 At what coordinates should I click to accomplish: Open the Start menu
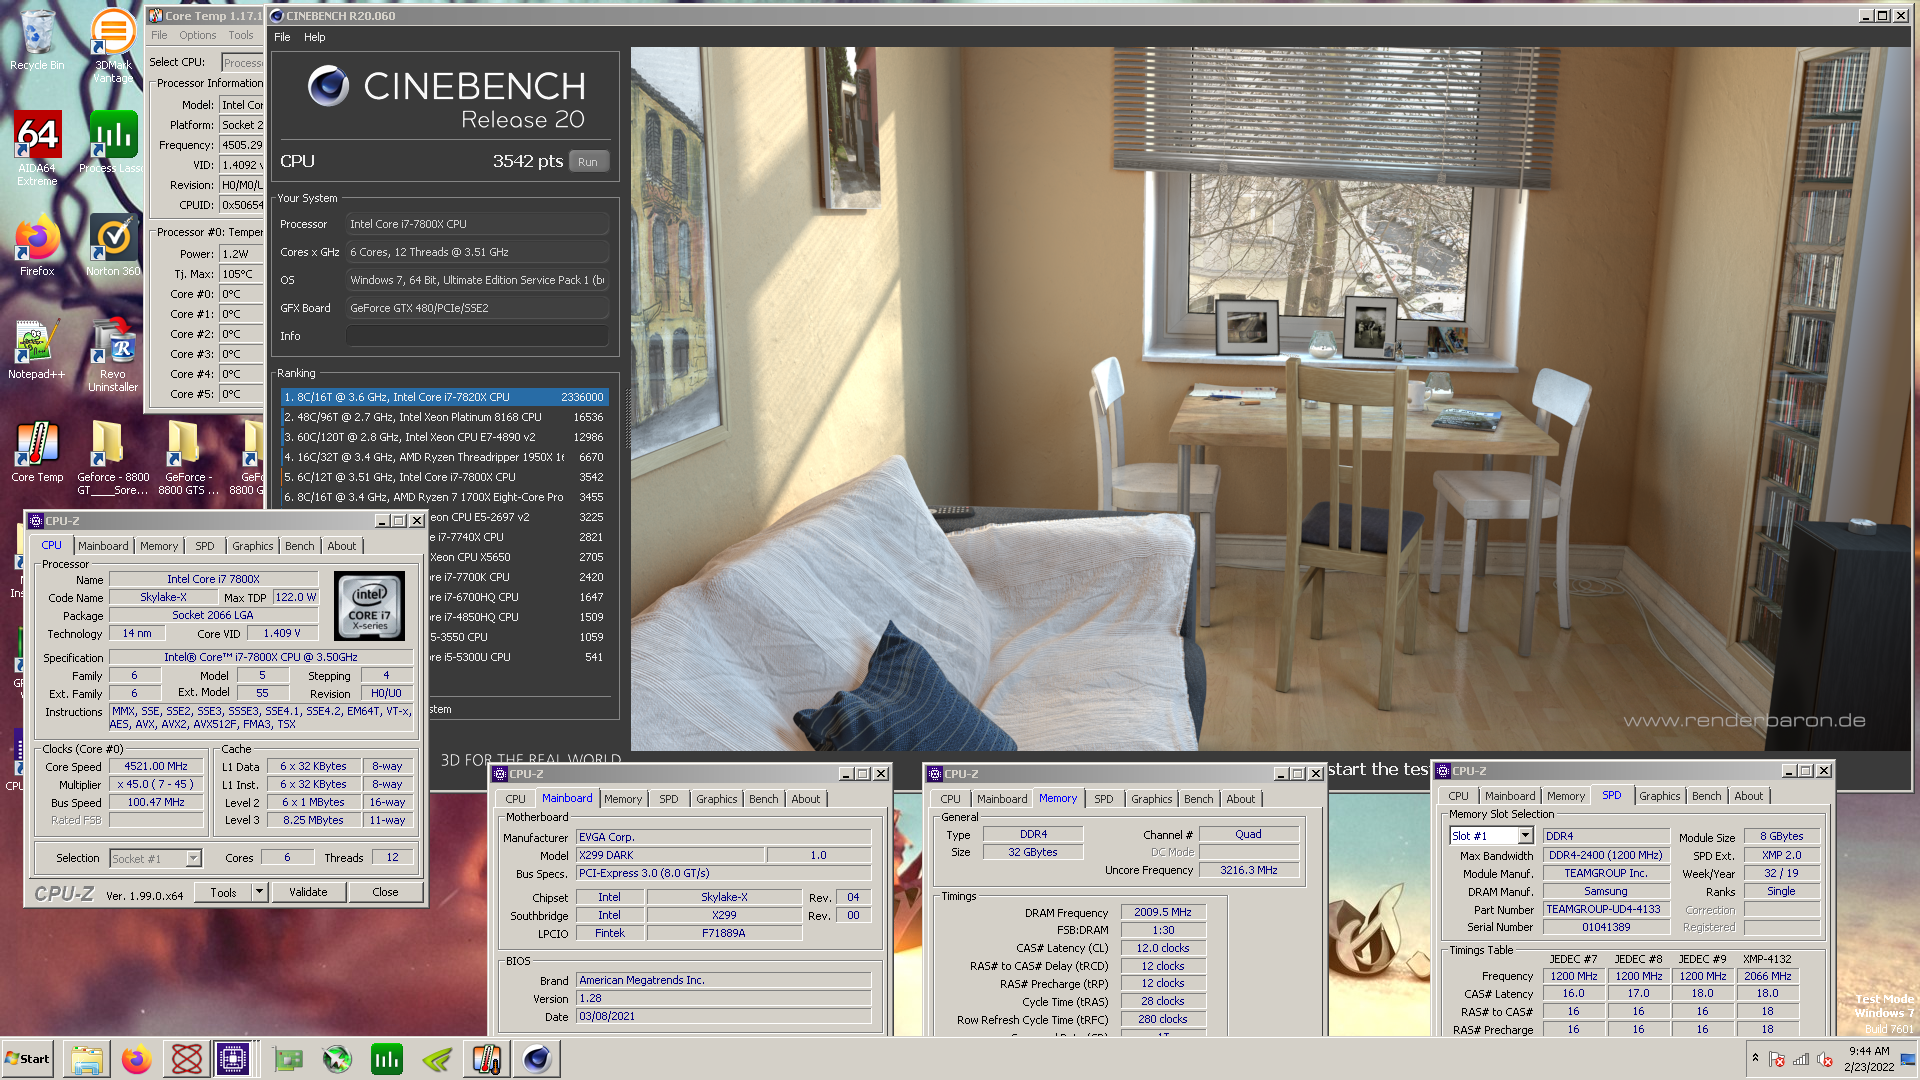click(x=28, y=1059)
